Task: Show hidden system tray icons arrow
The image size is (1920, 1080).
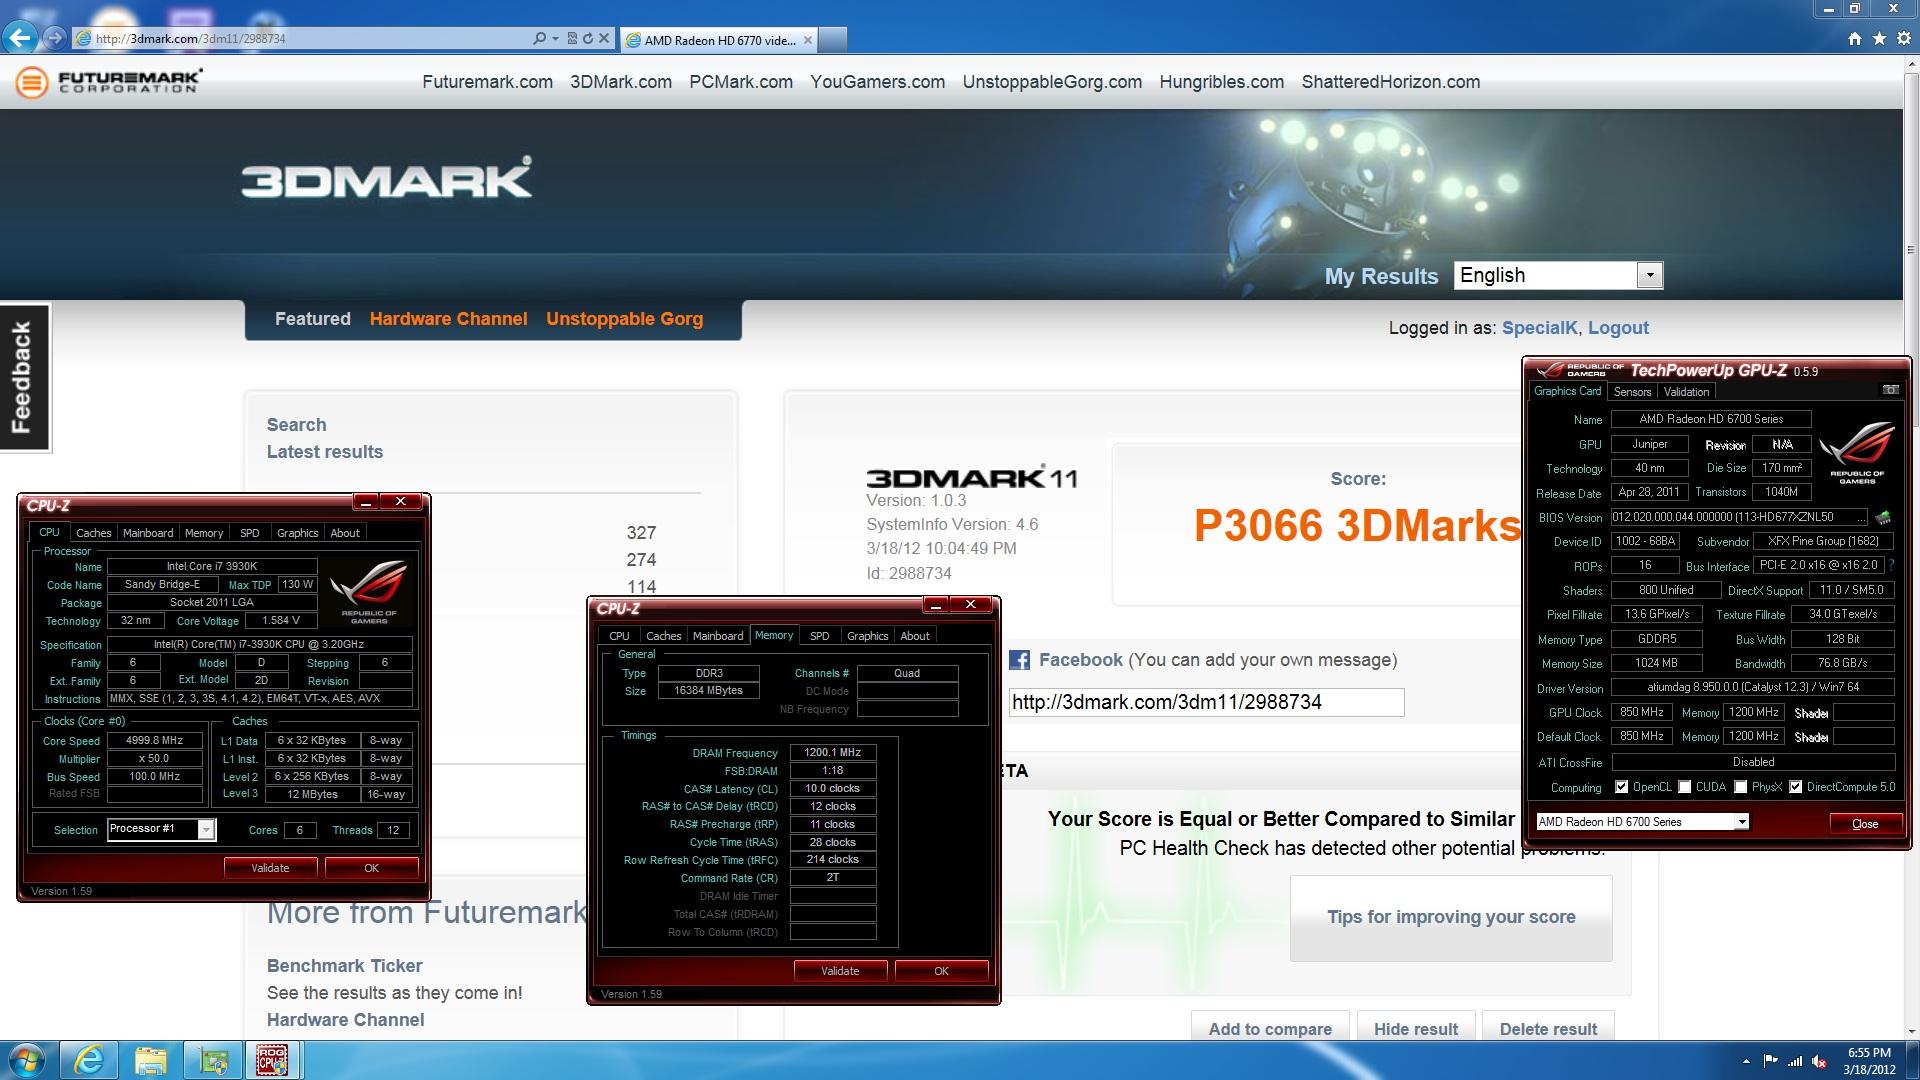Action: [x=1746, y=1061]
